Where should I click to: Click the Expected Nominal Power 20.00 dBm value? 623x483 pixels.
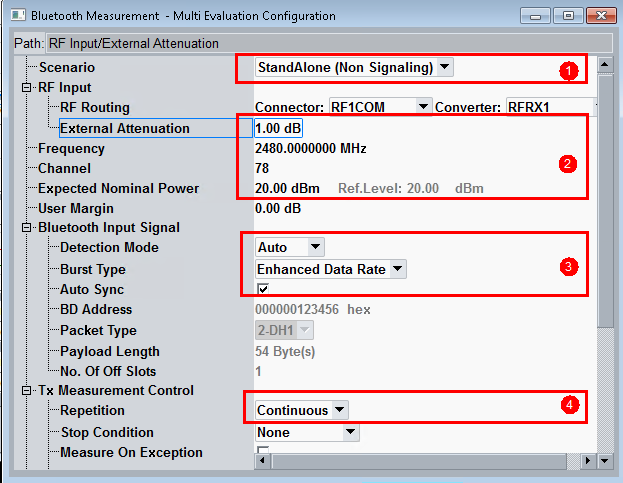(x=287, y=188)
